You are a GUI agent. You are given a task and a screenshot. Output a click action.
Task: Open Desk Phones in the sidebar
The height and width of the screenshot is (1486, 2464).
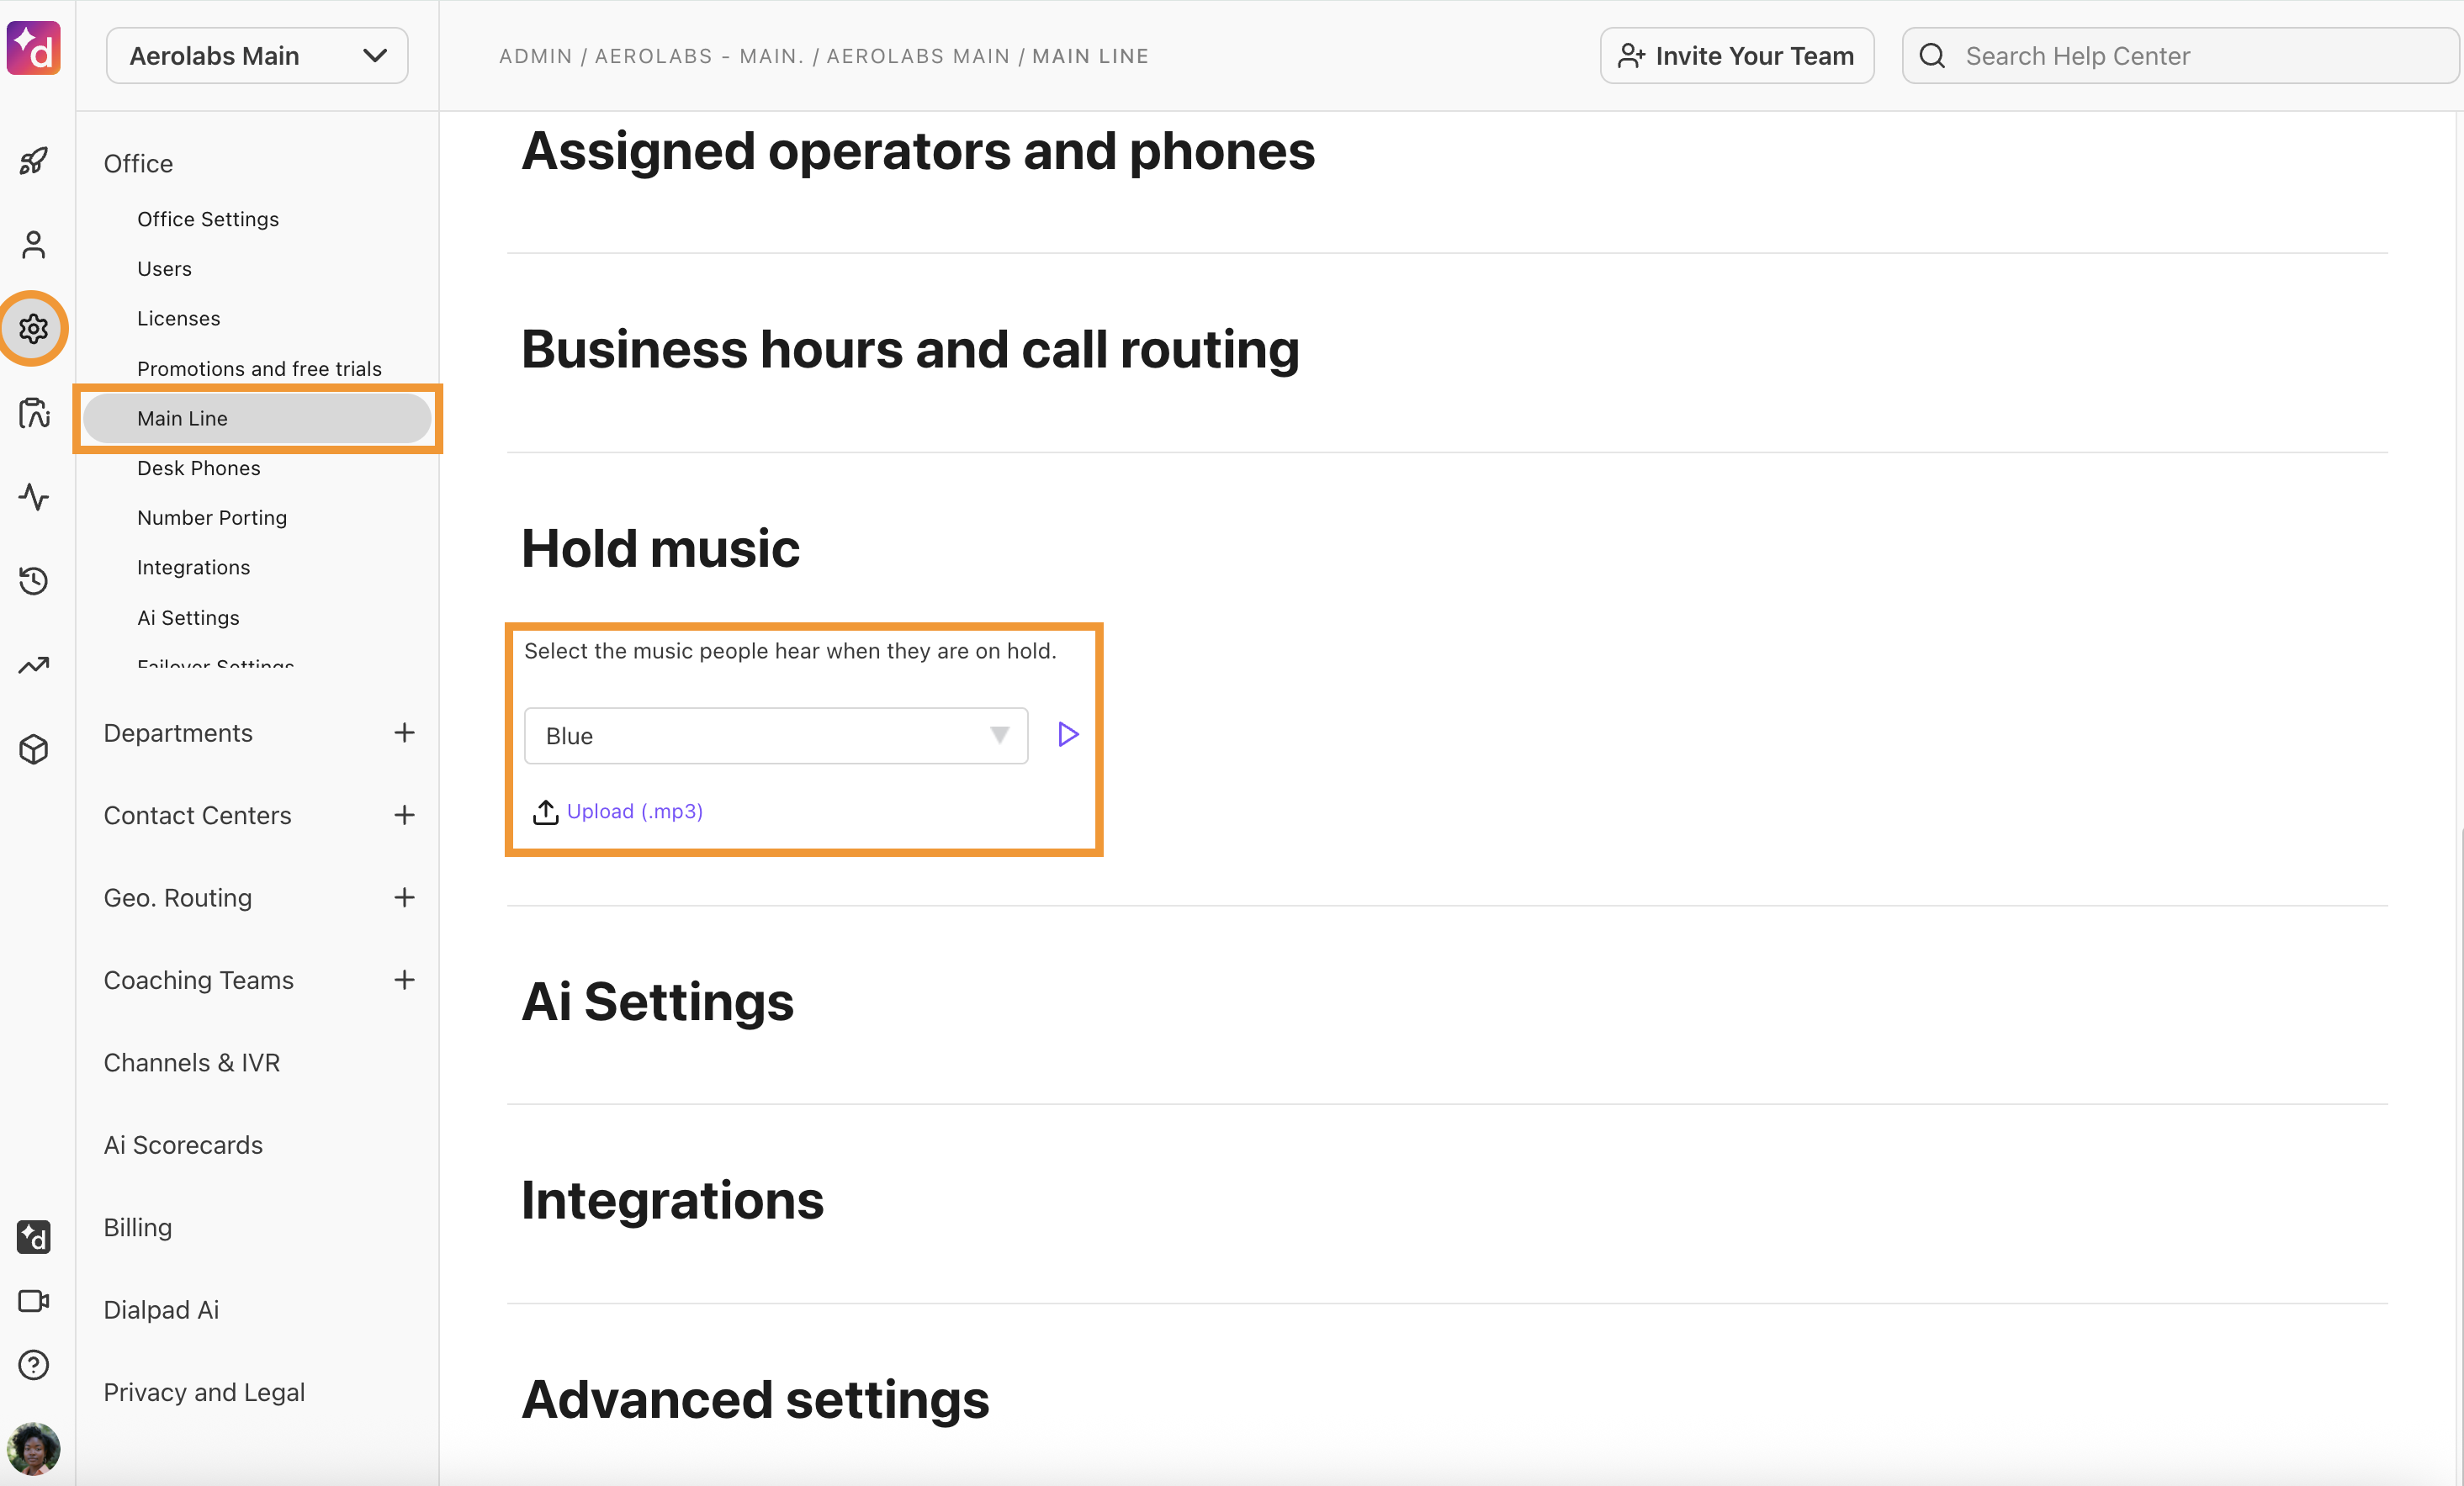198,468
